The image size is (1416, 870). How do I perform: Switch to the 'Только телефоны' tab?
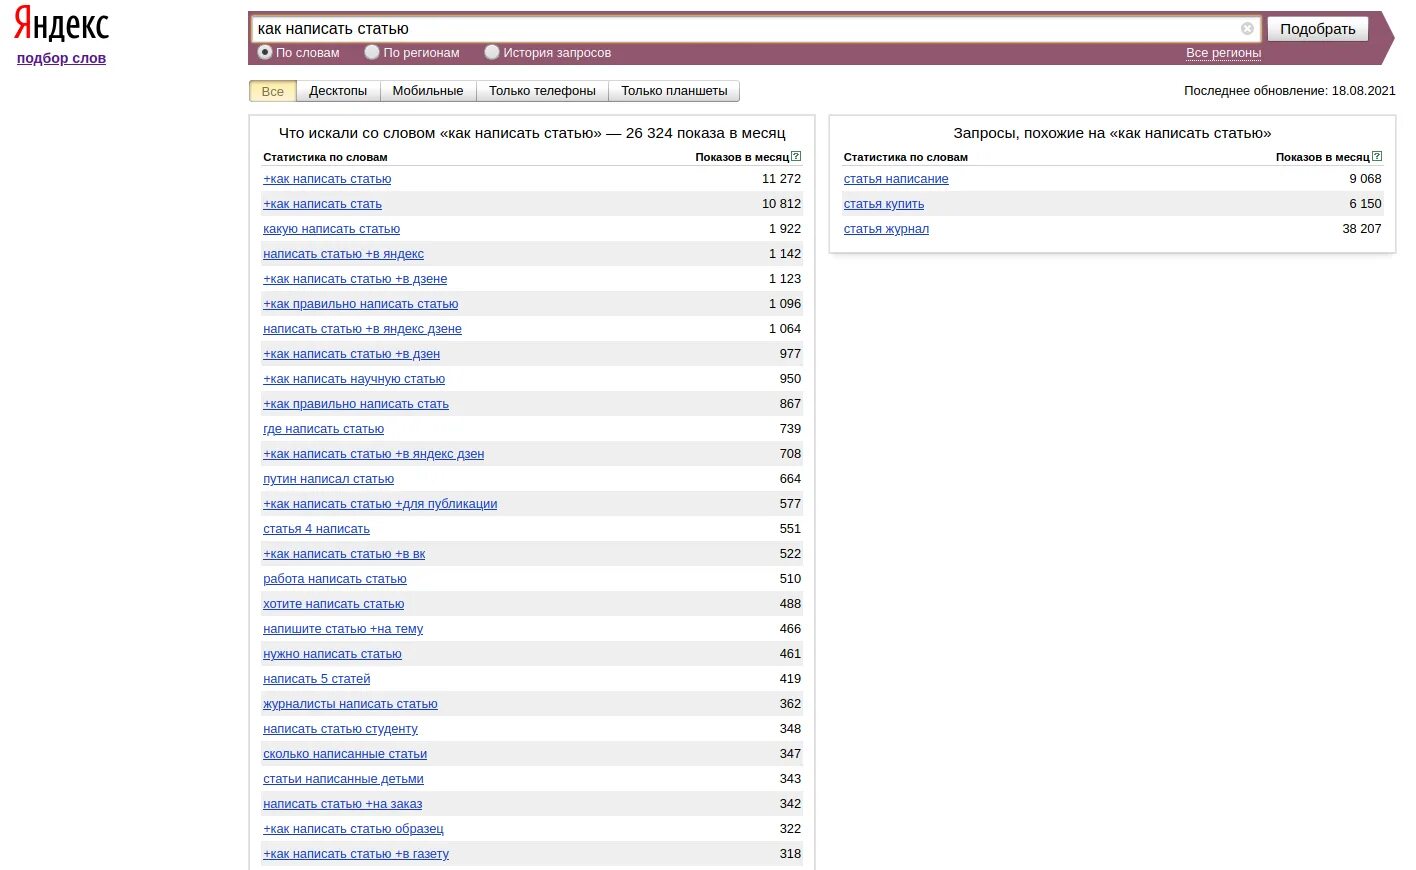pos(542,91)
